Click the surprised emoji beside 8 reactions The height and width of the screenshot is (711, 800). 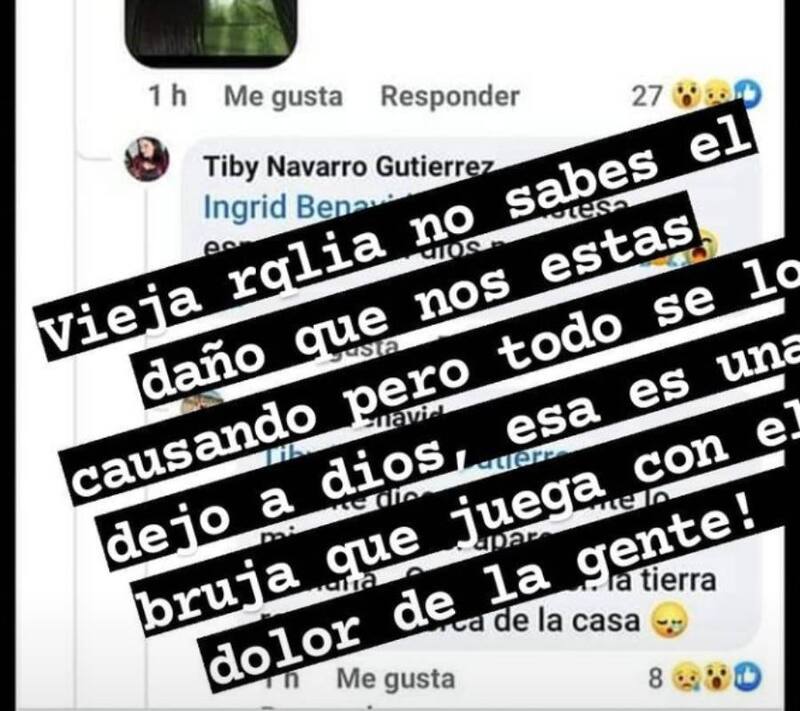pos(718,678)
